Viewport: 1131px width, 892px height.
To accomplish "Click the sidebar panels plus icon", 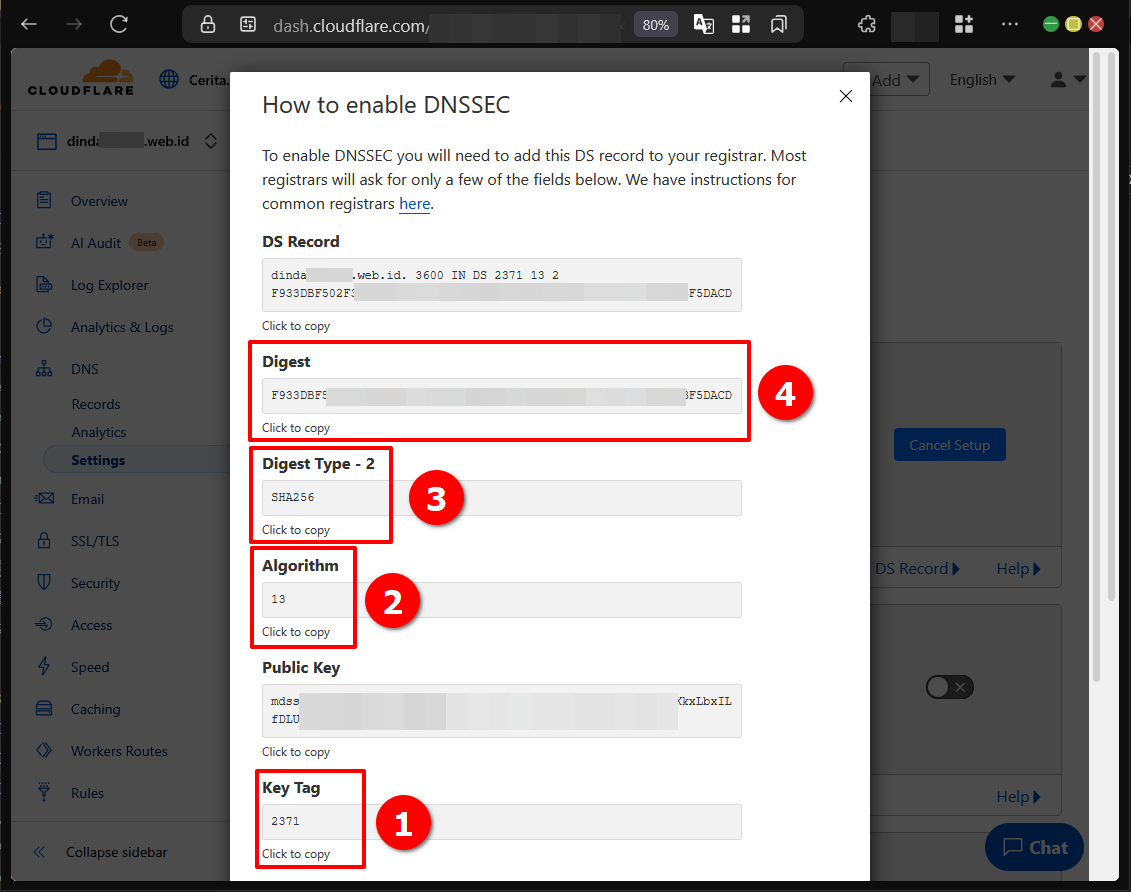I will pyautogui.click(x=964, y=25).
